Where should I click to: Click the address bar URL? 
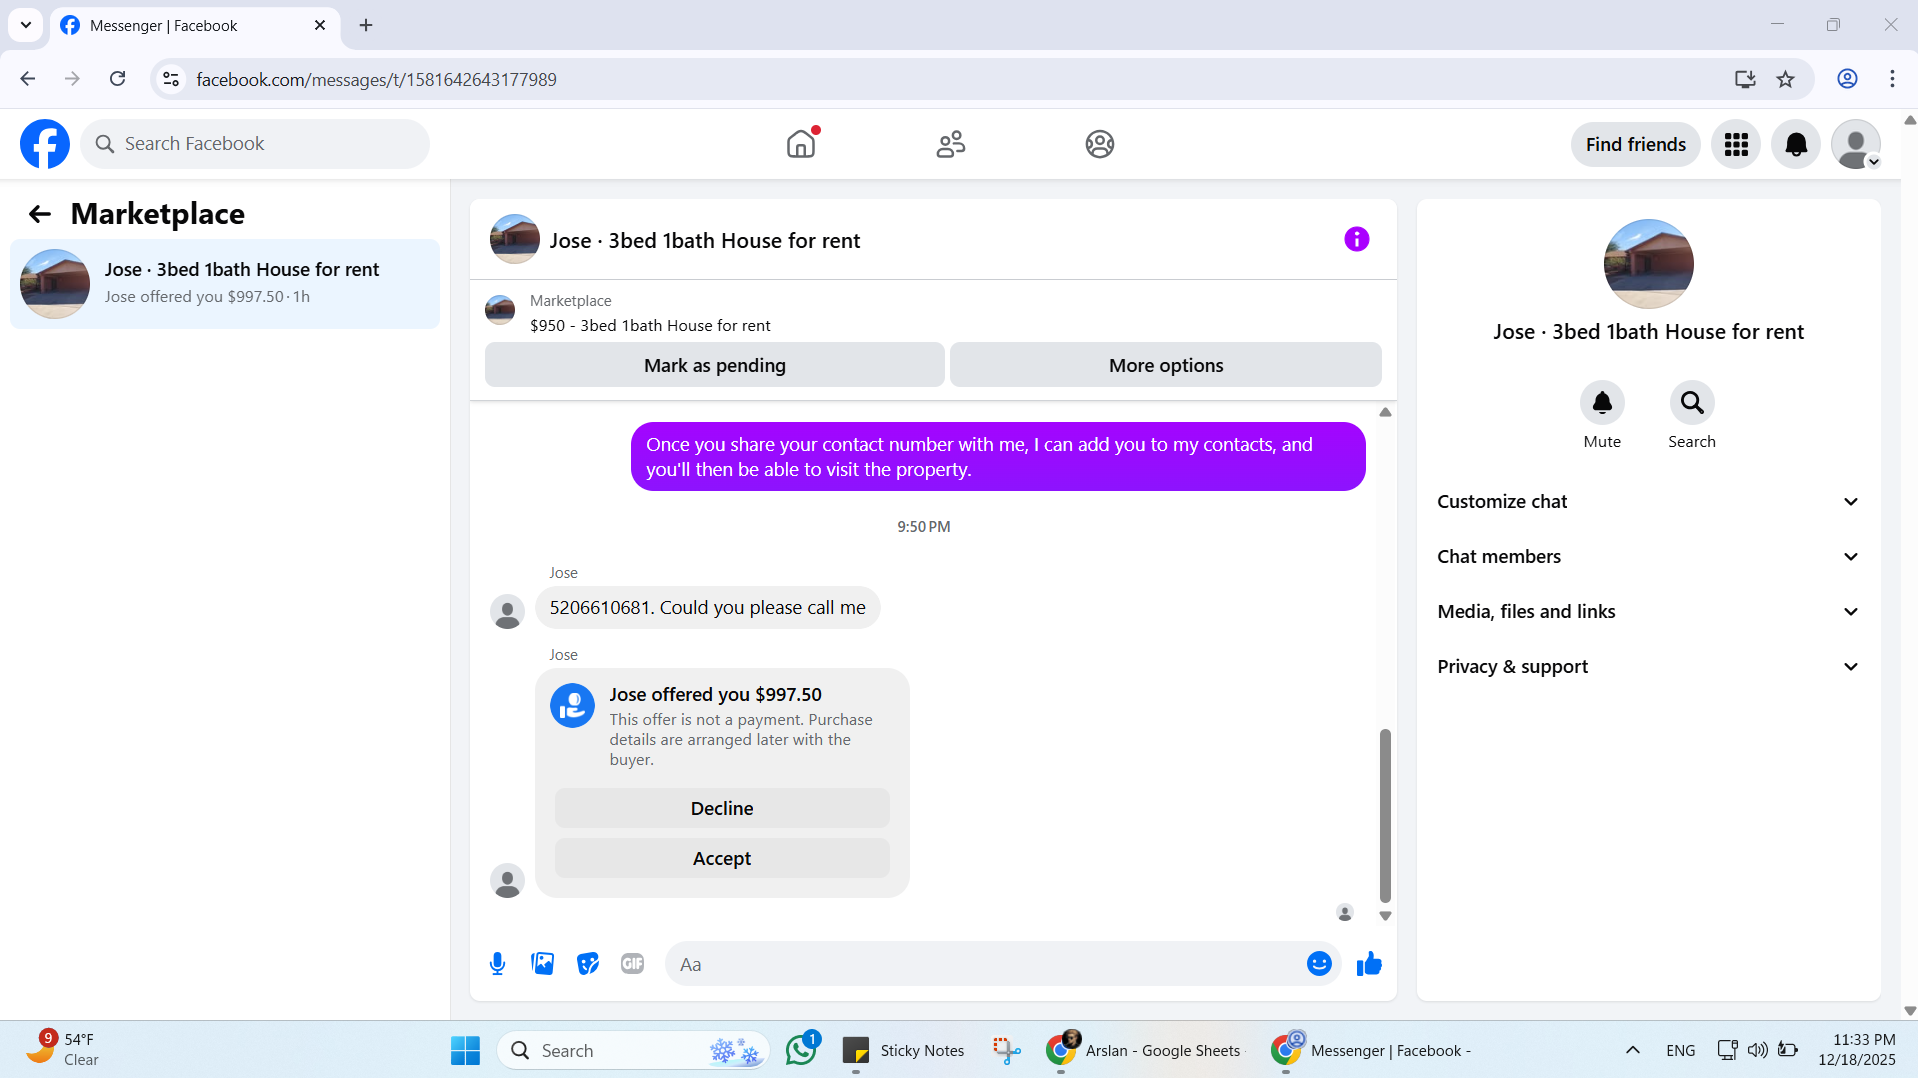pyautogui.click(x=376, y=79)
